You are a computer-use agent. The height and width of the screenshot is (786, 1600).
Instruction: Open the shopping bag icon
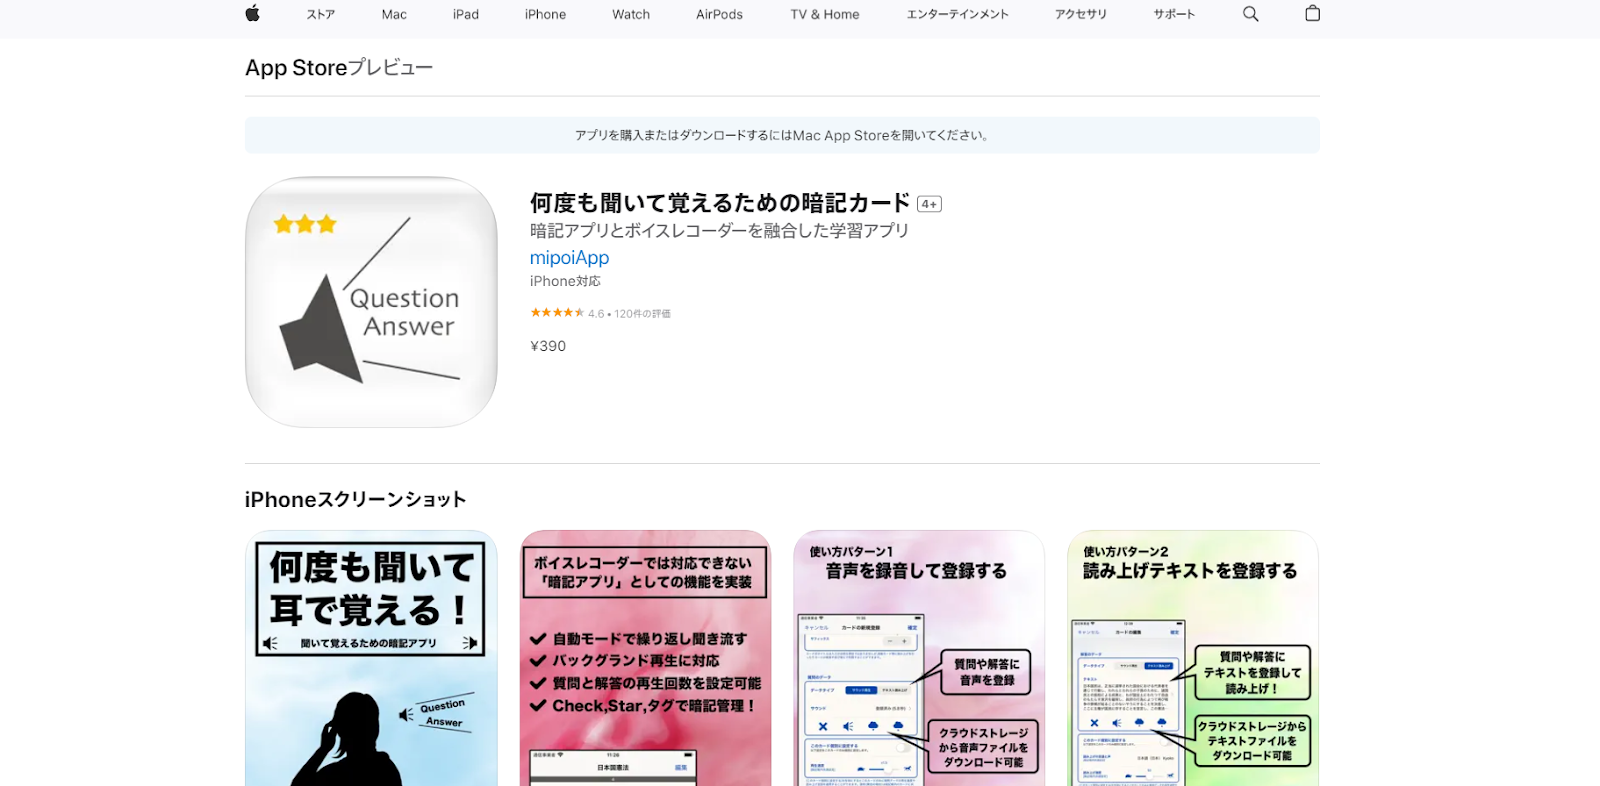pyautogui.click(x=1312, y=13)
